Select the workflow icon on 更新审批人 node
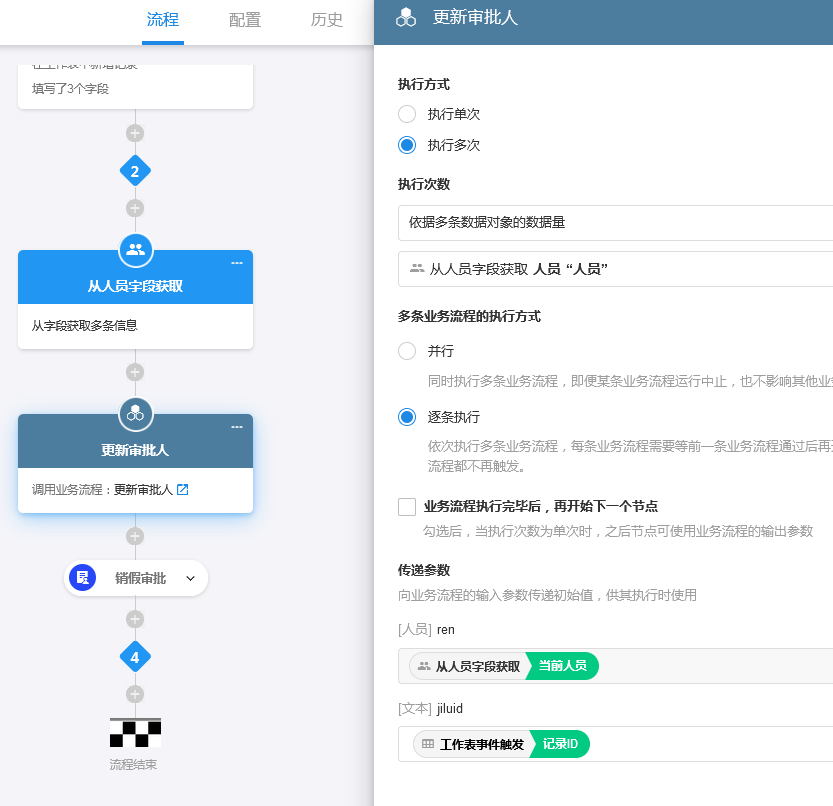Viewport: 833px width, 806px height. (135, 414)
